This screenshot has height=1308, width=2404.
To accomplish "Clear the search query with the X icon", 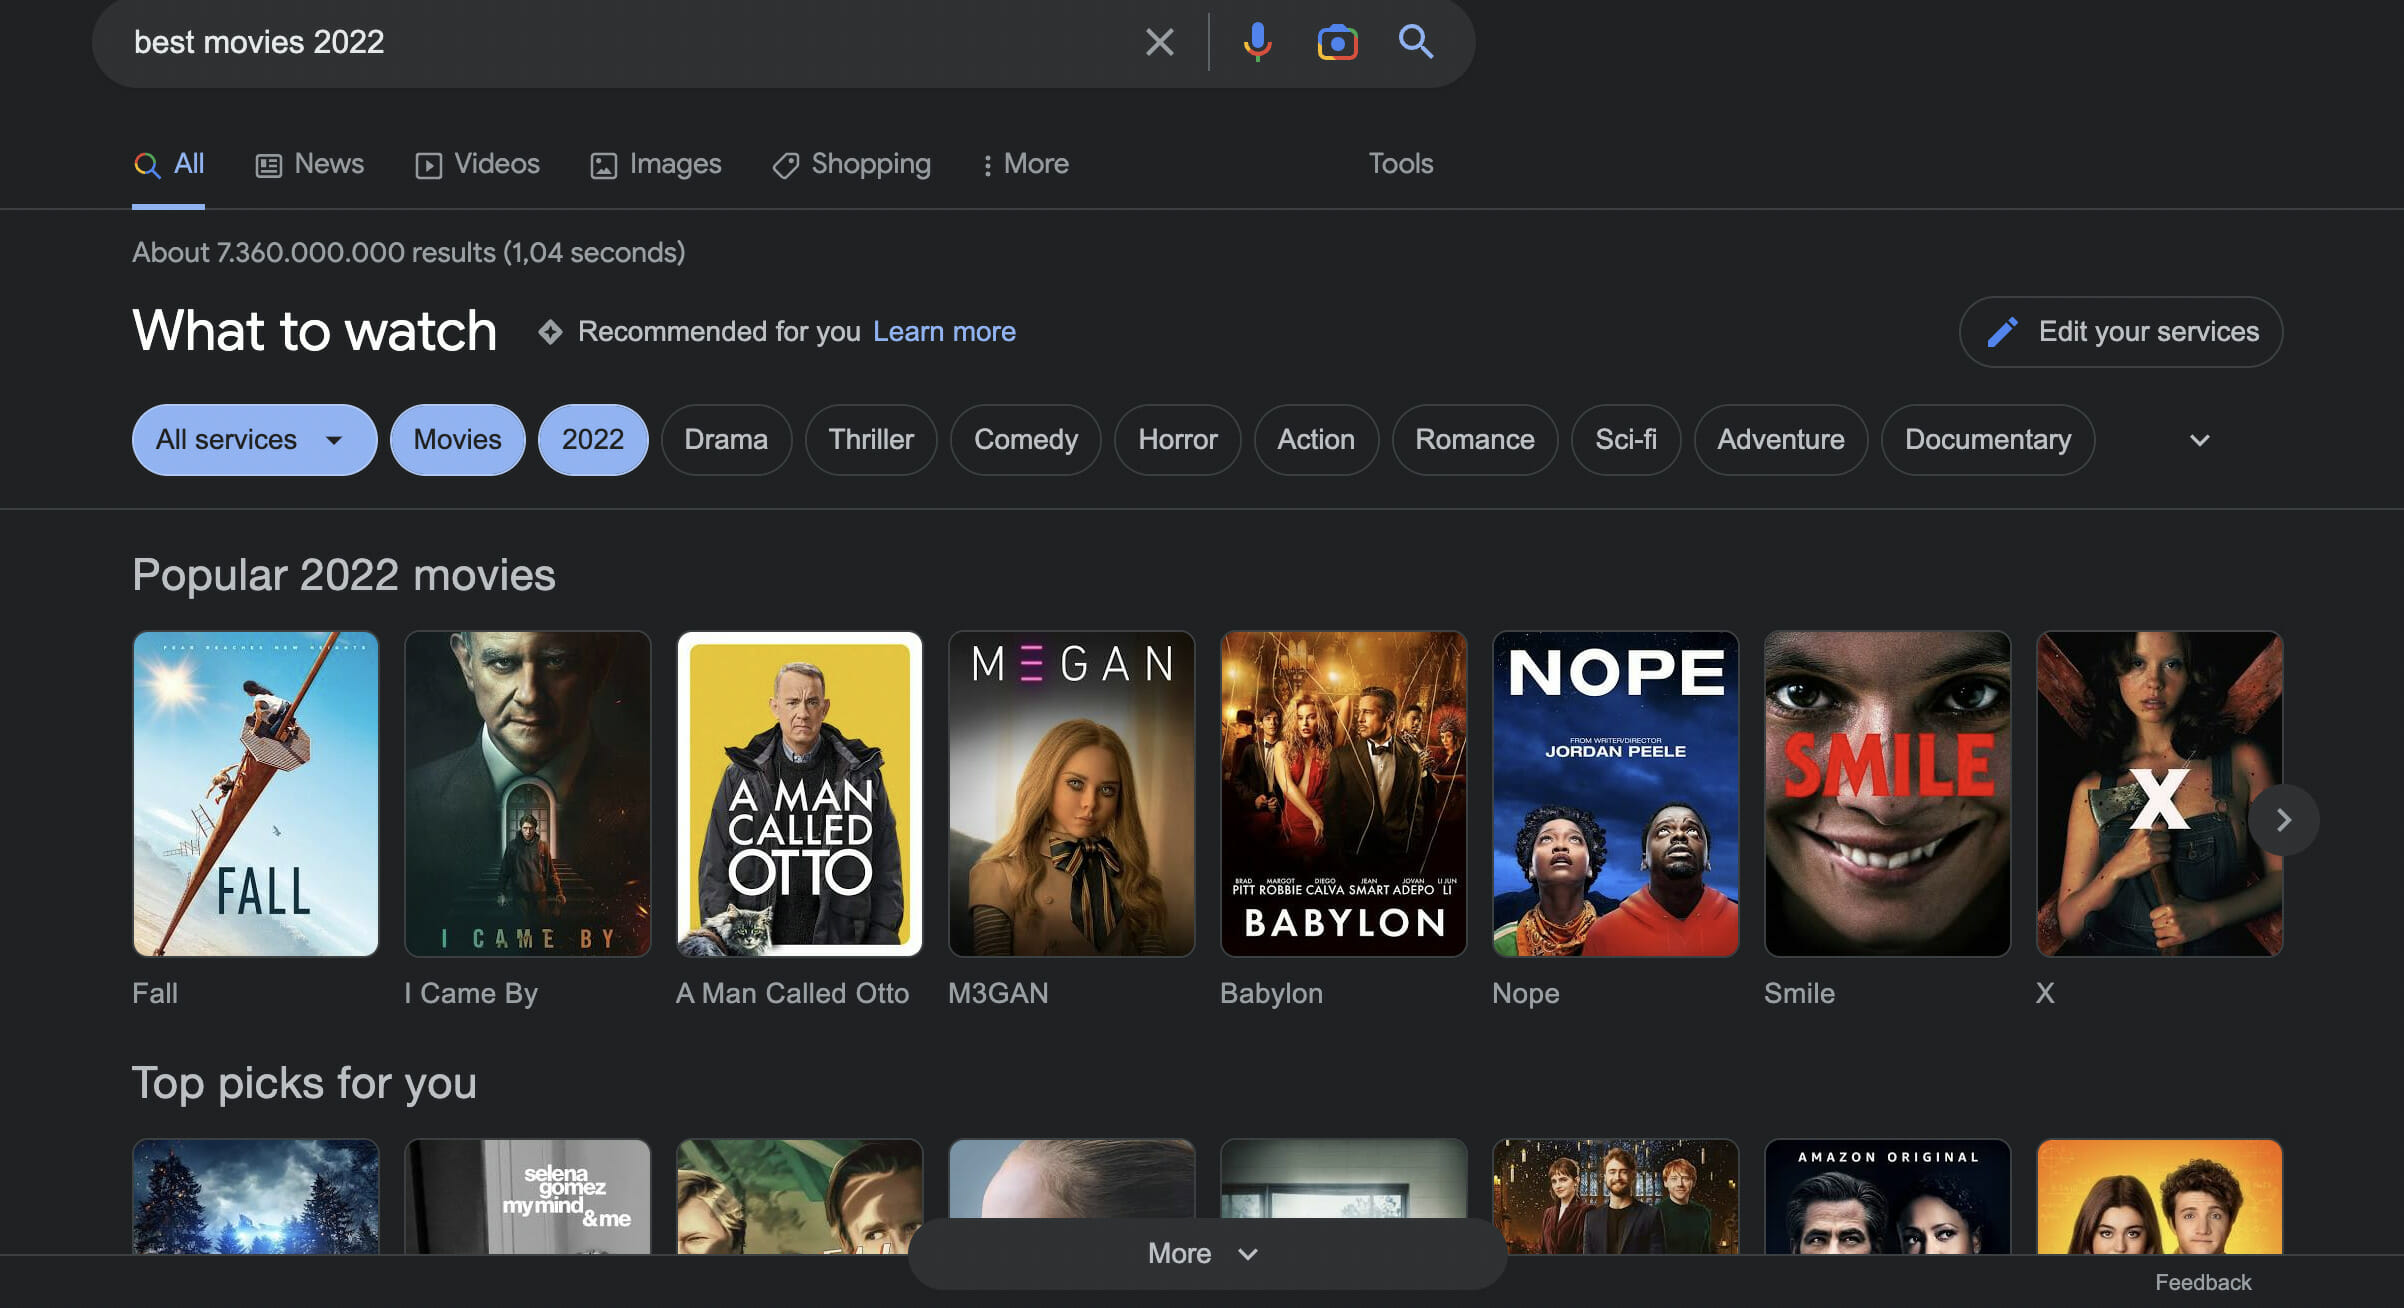I will [1159, 42].
